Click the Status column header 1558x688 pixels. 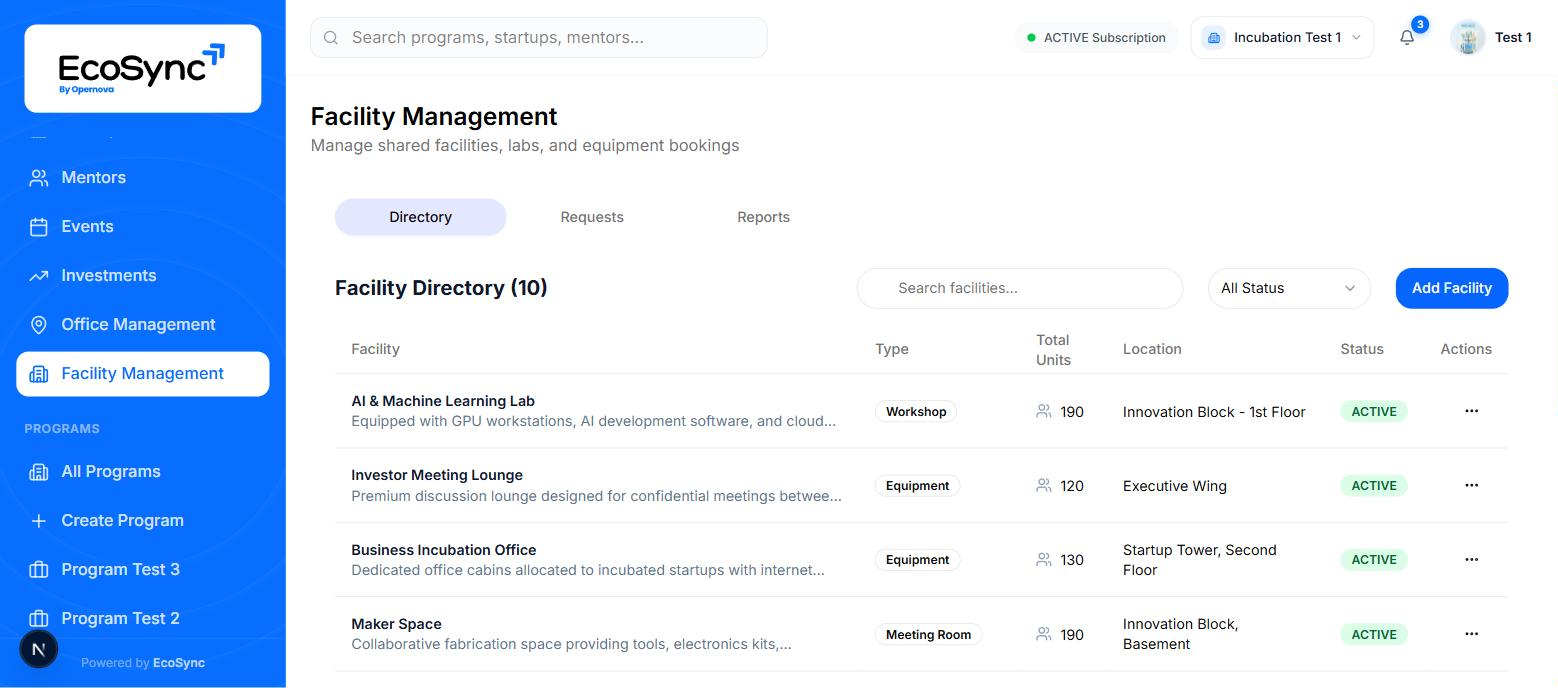pos(1362,349)
